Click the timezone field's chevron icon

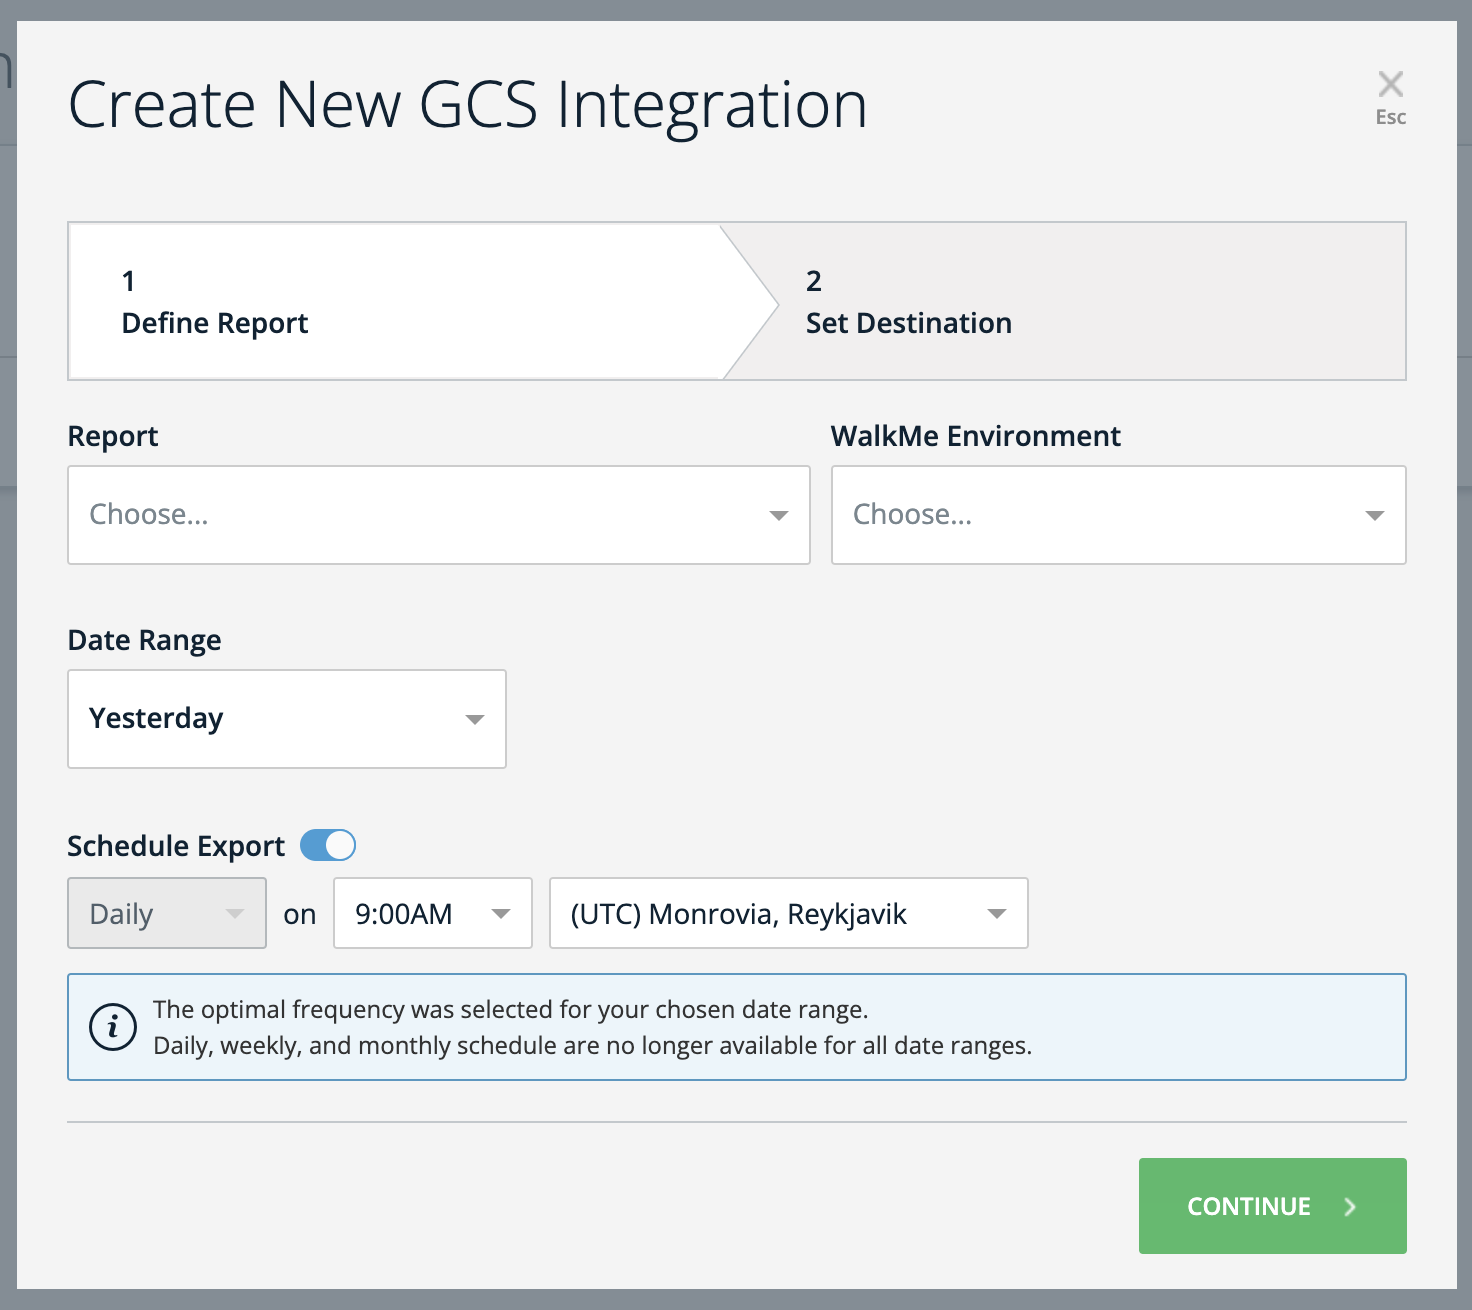pos(996,913)
